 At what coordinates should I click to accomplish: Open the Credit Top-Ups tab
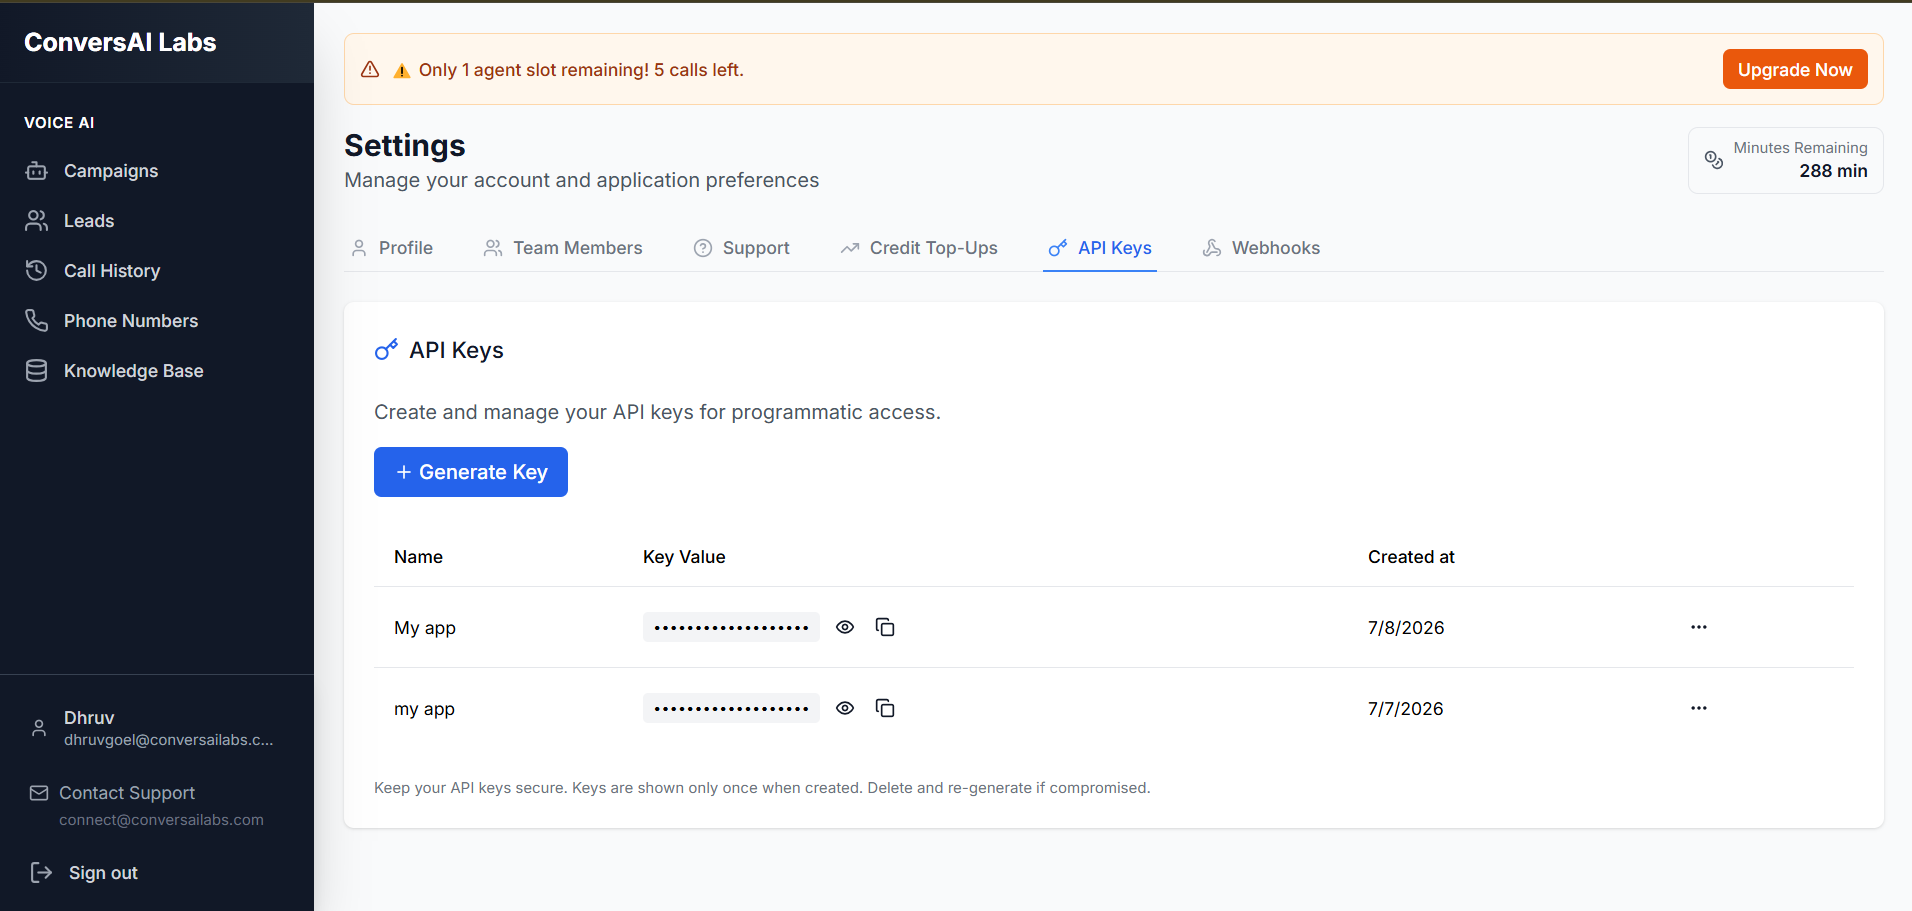919,248
